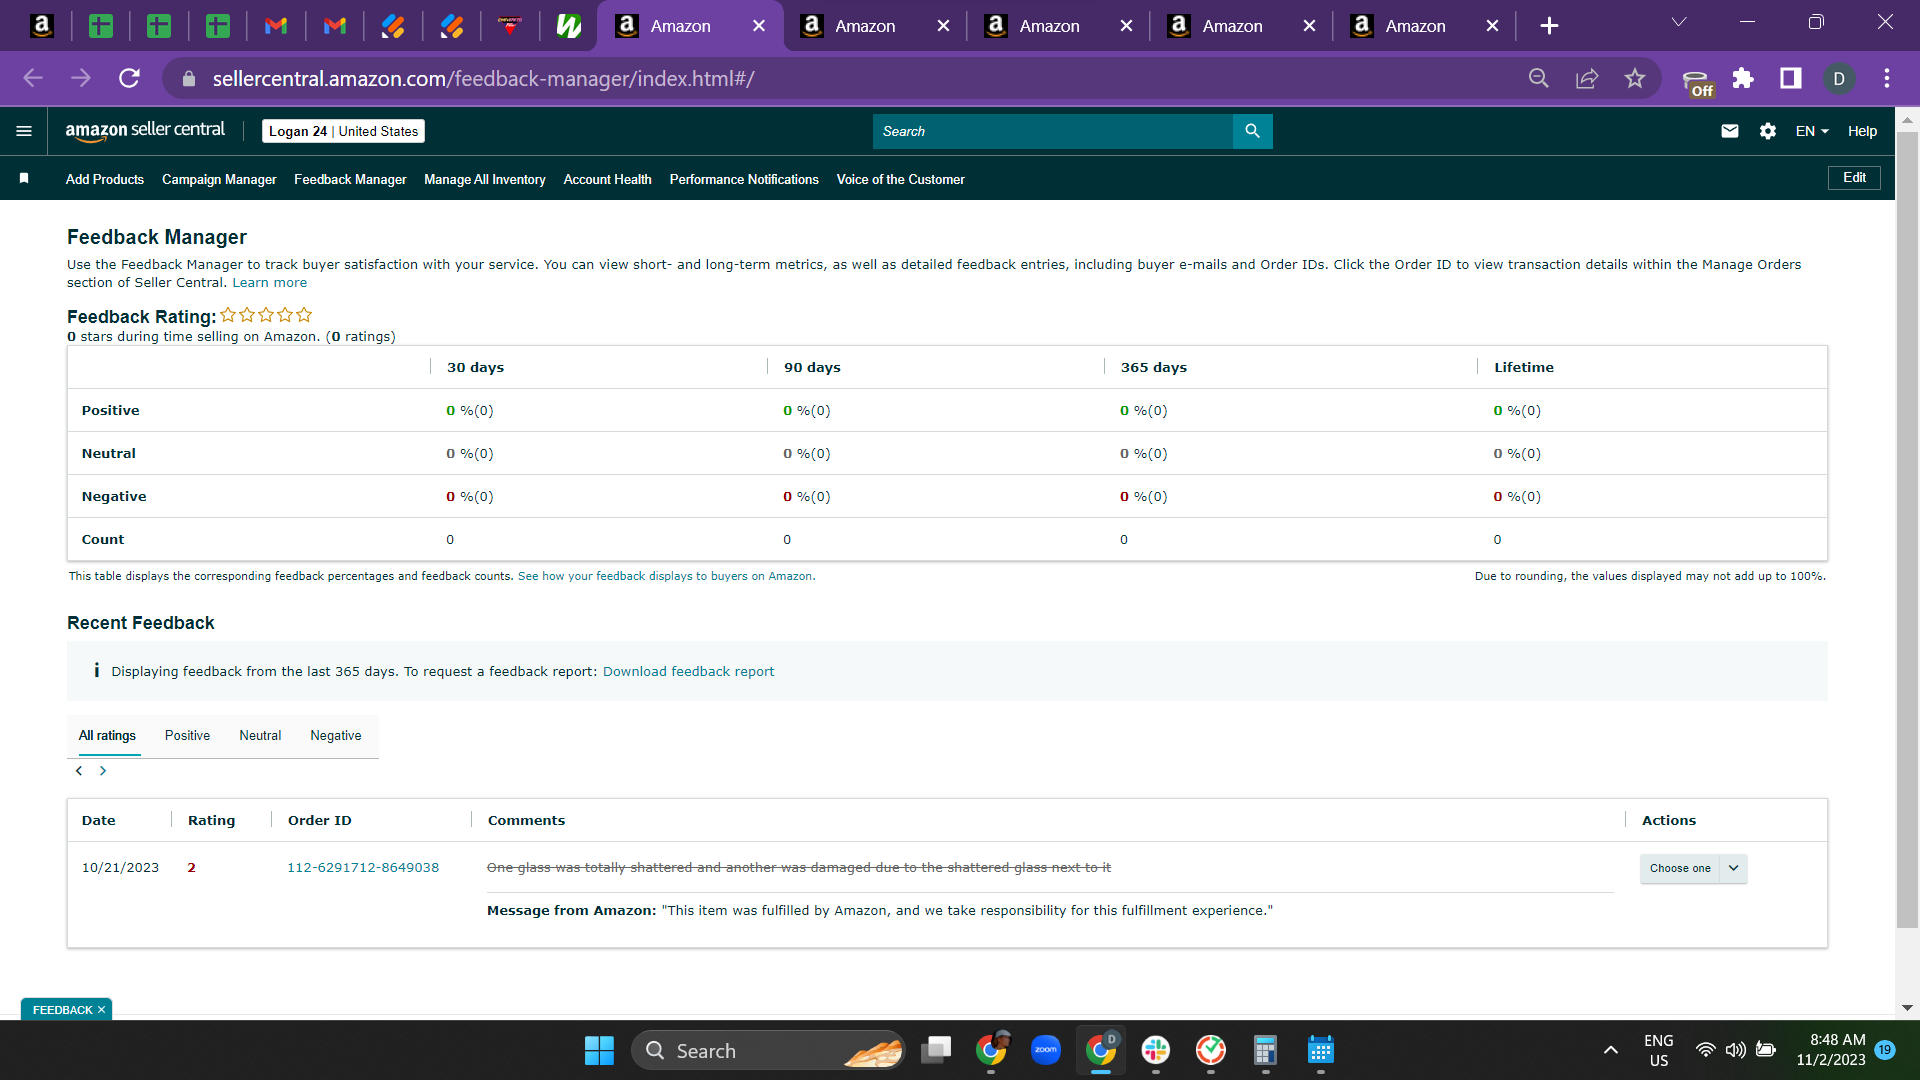Open the Choose one actions dropdown
The width and height of the screenshot is (1920, 1080).
(1693, 869)
